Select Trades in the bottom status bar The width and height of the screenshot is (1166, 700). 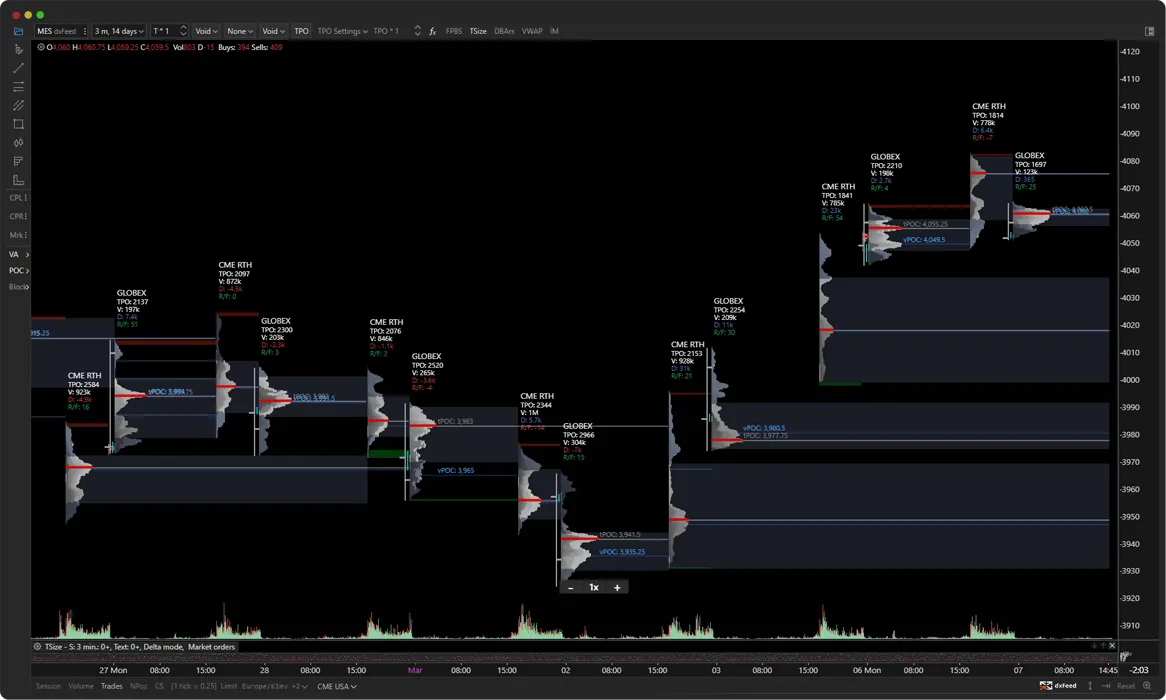click(x=110, y=687)
